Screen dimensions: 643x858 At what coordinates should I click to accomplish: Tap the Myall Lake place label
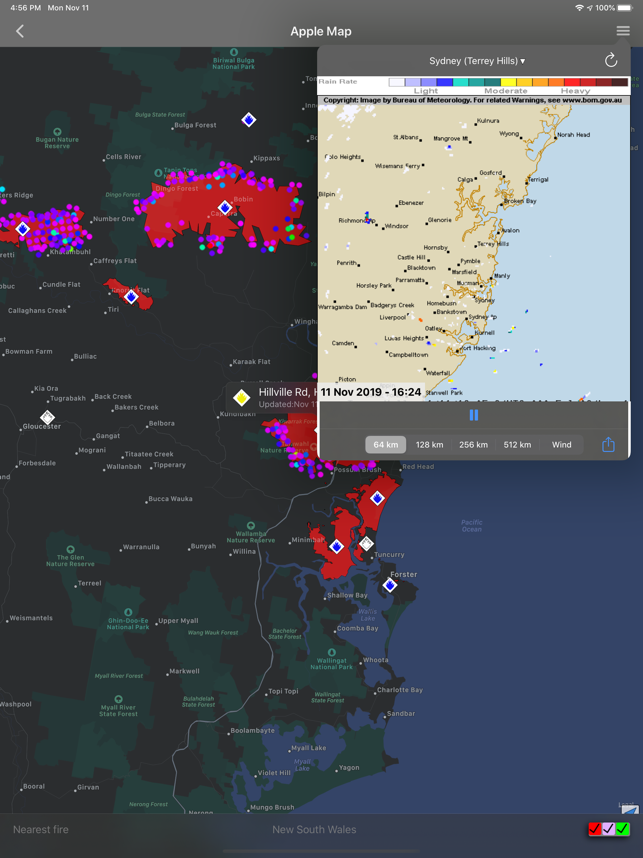pyautogui.click(x=308, y=747)
